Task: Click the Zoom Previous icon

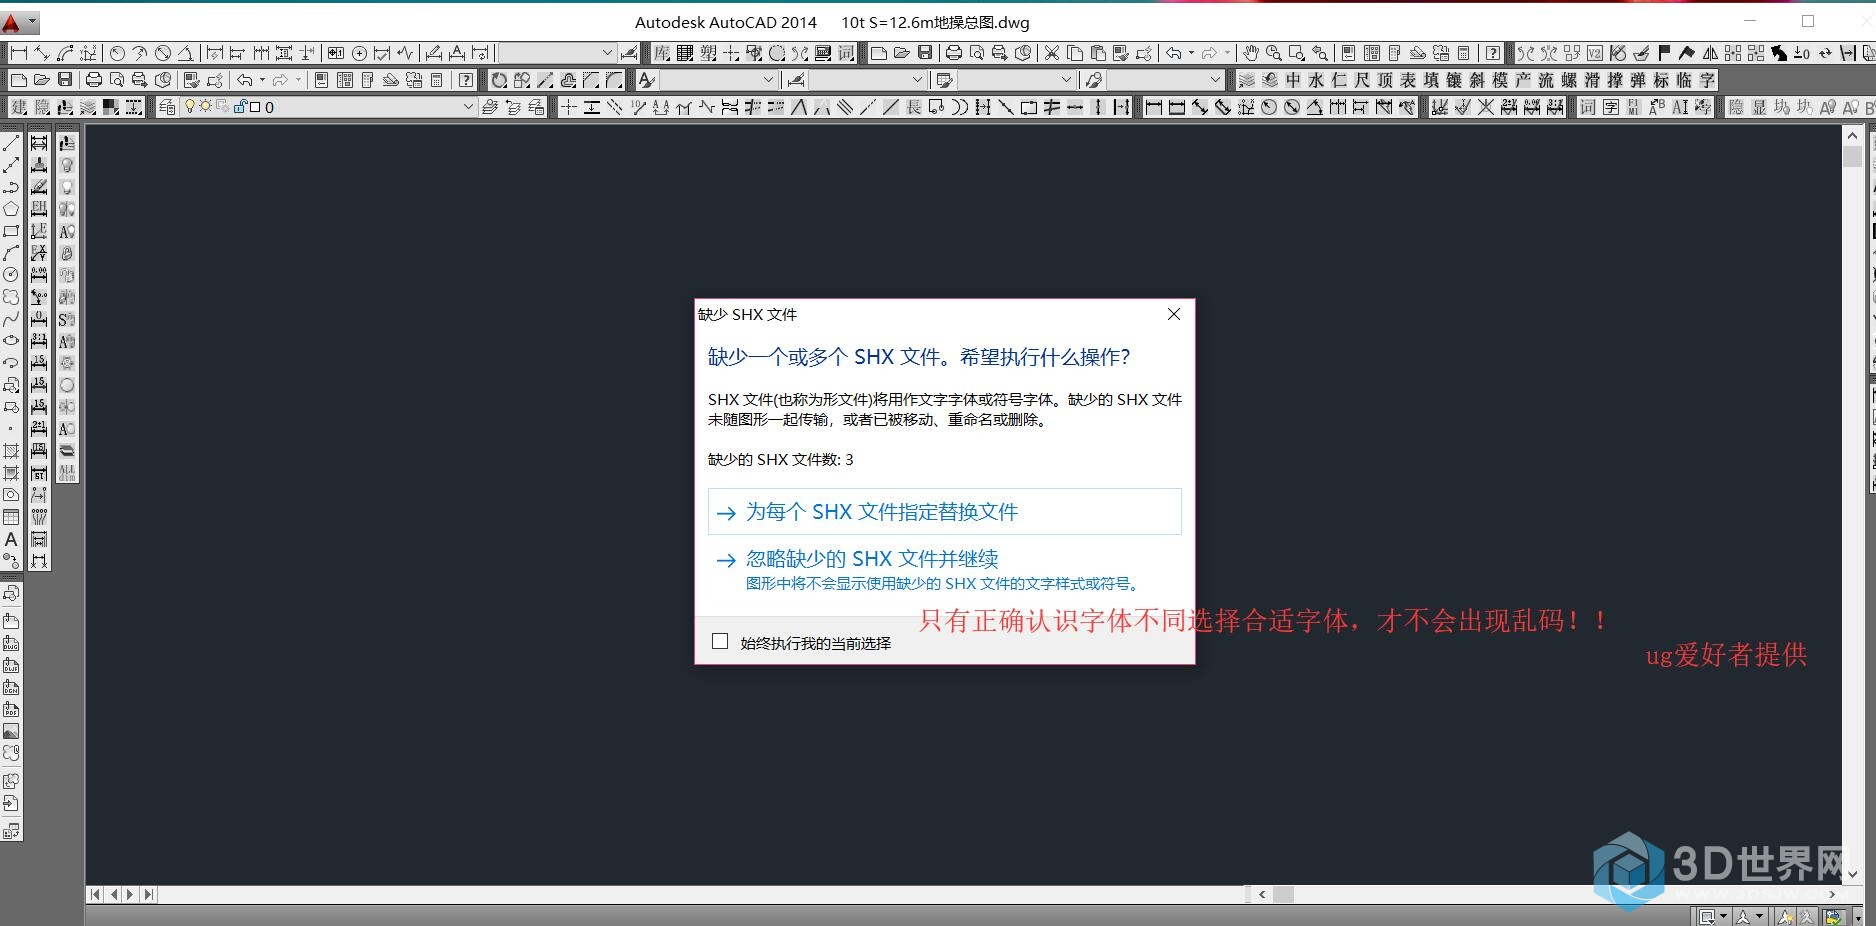Action: tap(1320, 53)
